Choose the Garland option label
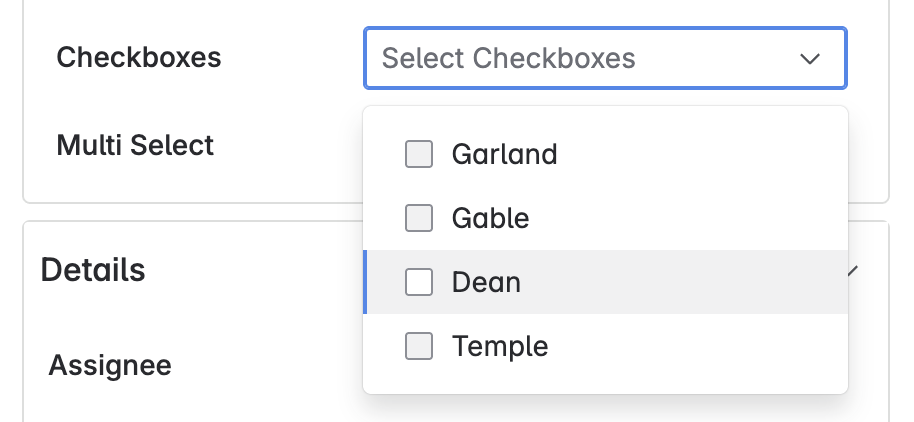 click(504, 154)
